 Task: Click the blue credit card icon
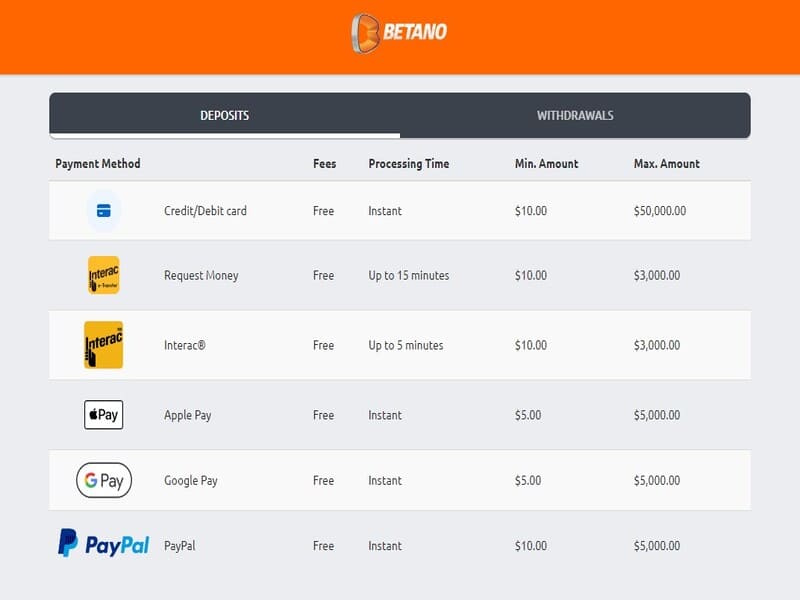point(103,211)
